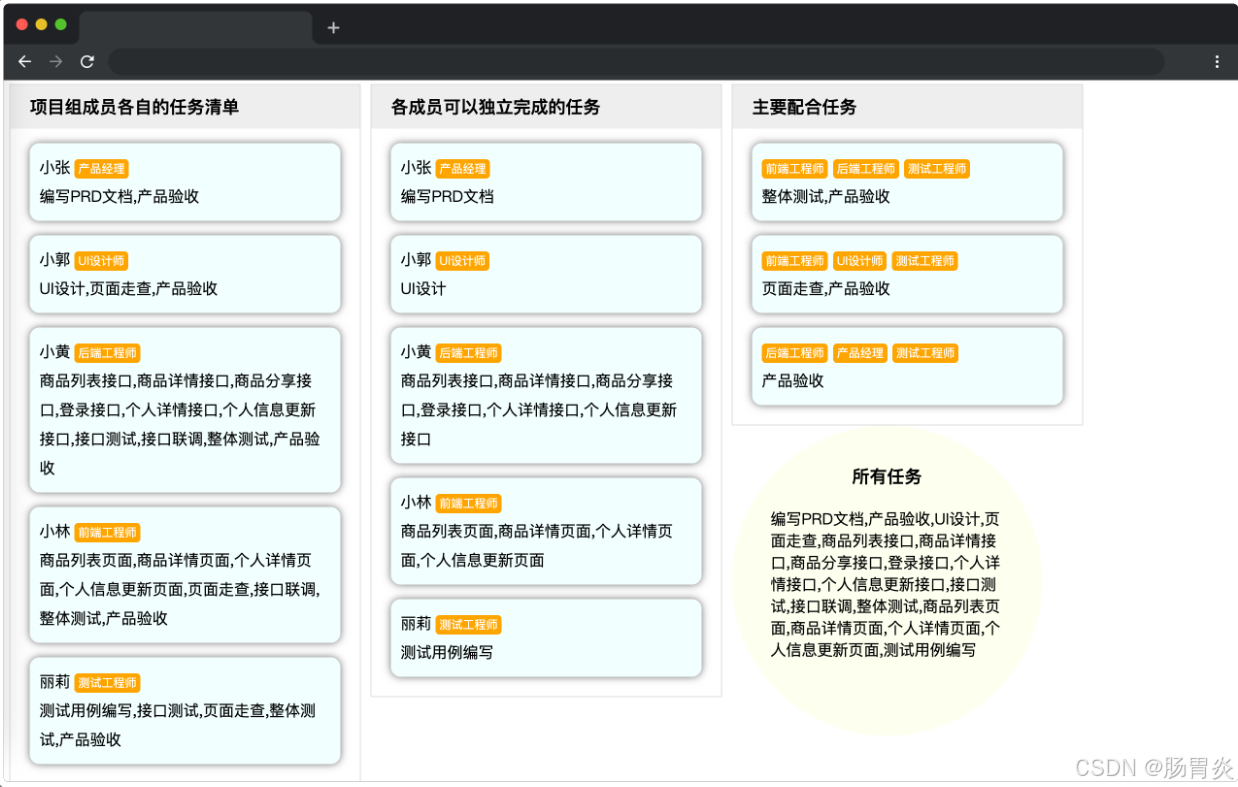Screen dimensions: 1238x787
Task: Click independent task text UI设计
Action: tap(423, 289)
